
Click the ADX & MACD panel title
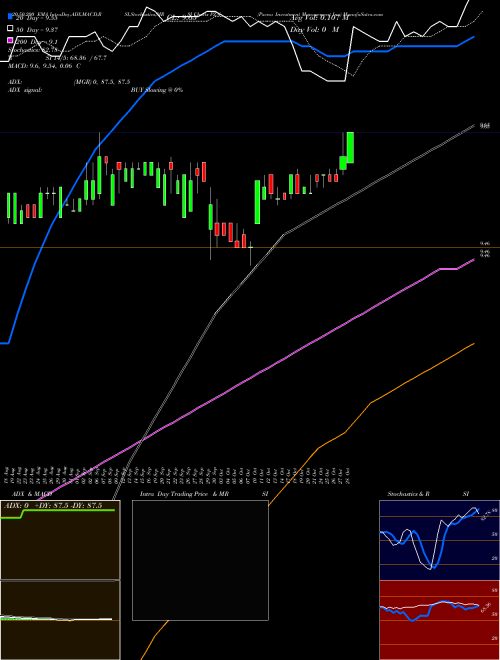tap(32, 494)
